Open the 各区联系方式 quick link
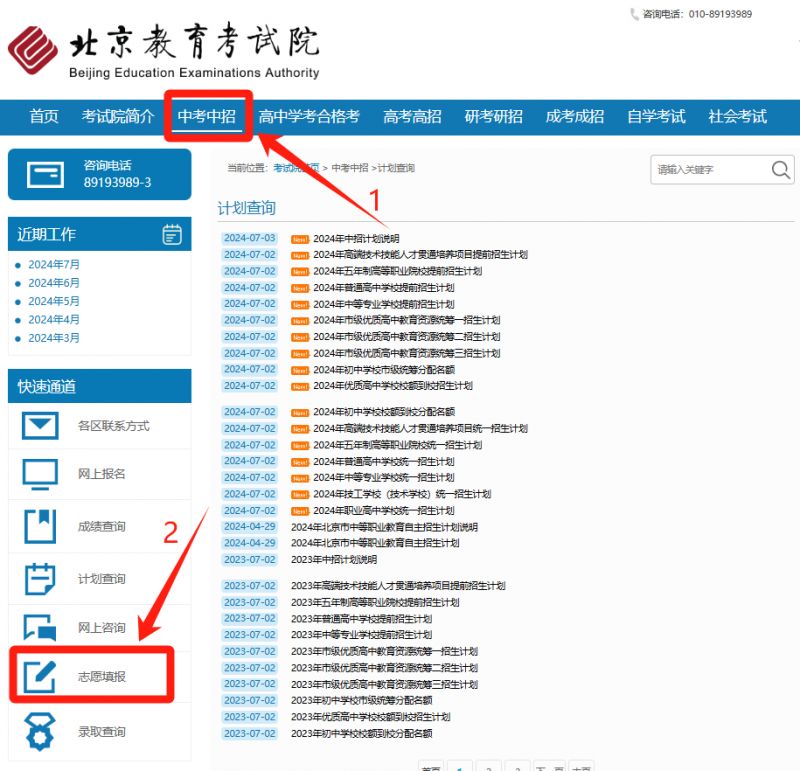 click(x=113, y=426)
